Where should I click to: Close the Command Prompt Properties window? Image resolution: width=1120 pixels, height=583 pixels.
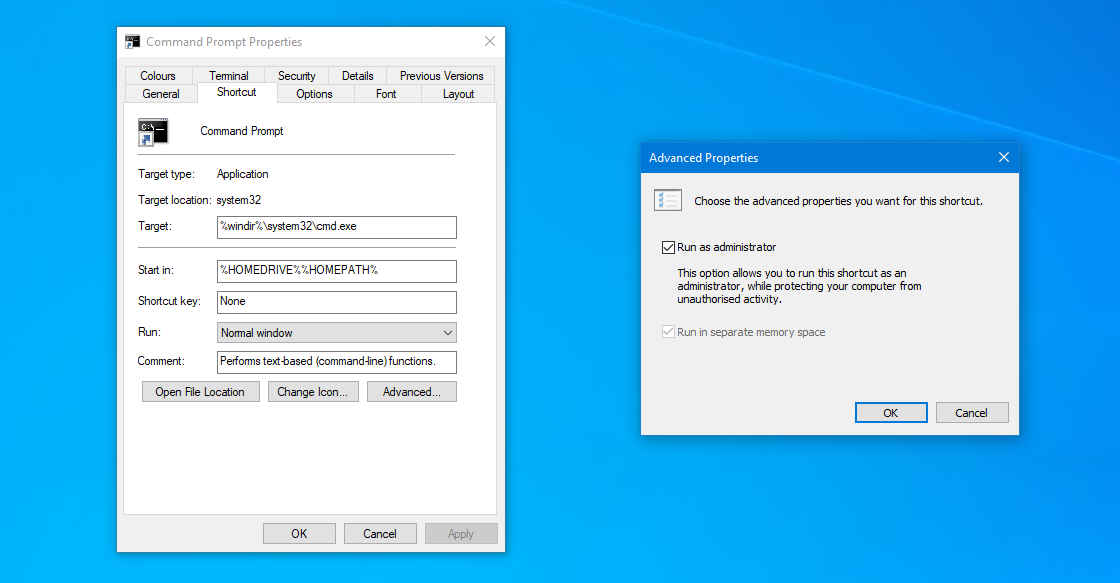tap(490, 41)
